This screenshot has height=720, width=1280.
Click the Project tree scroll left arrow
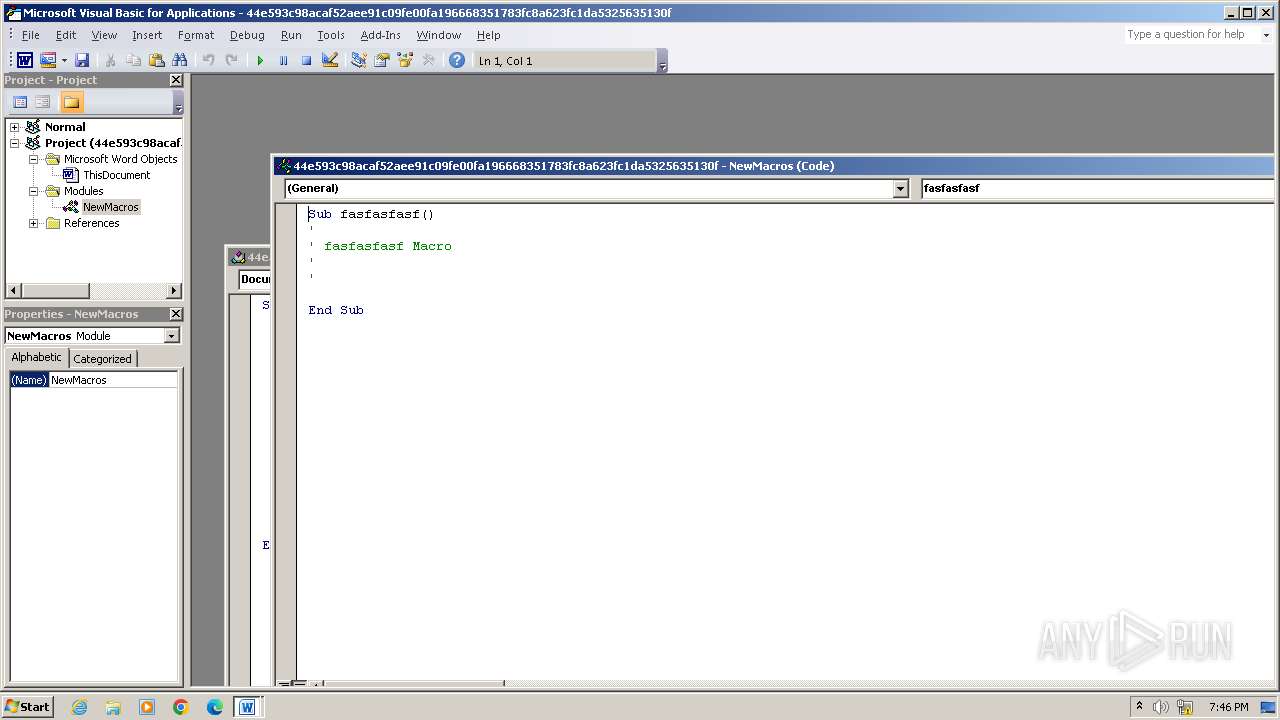pyautogui.click(x=14, y=291)
